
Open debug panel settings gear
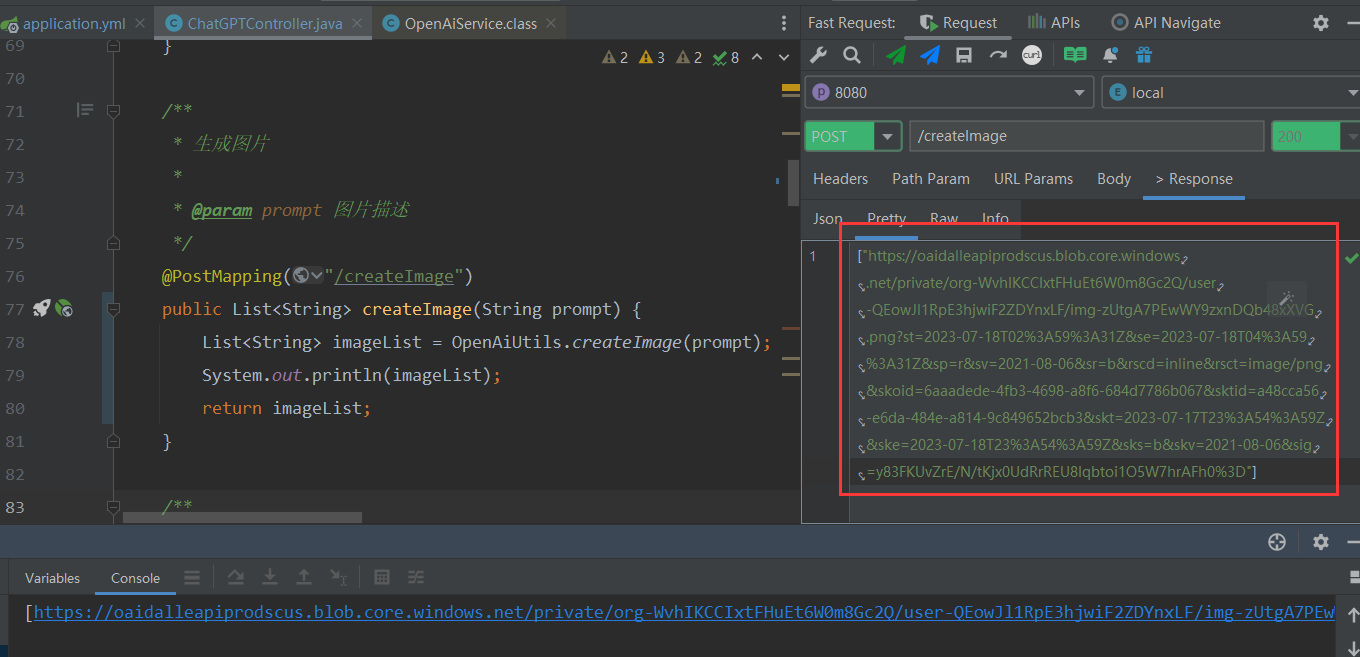[x=1321, y=542]
